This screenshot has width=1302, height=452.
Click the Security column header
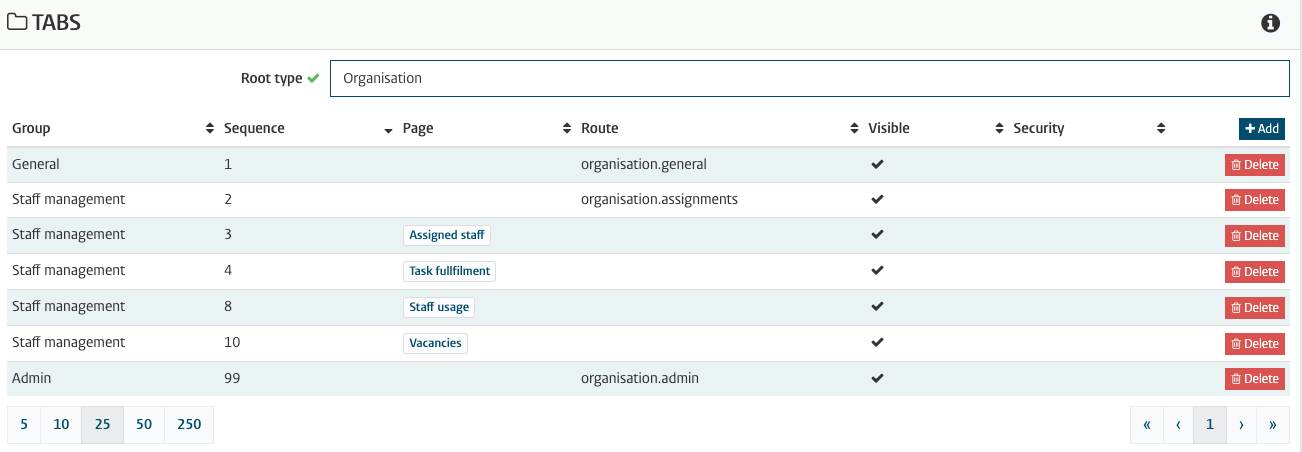coord(1039,128)
